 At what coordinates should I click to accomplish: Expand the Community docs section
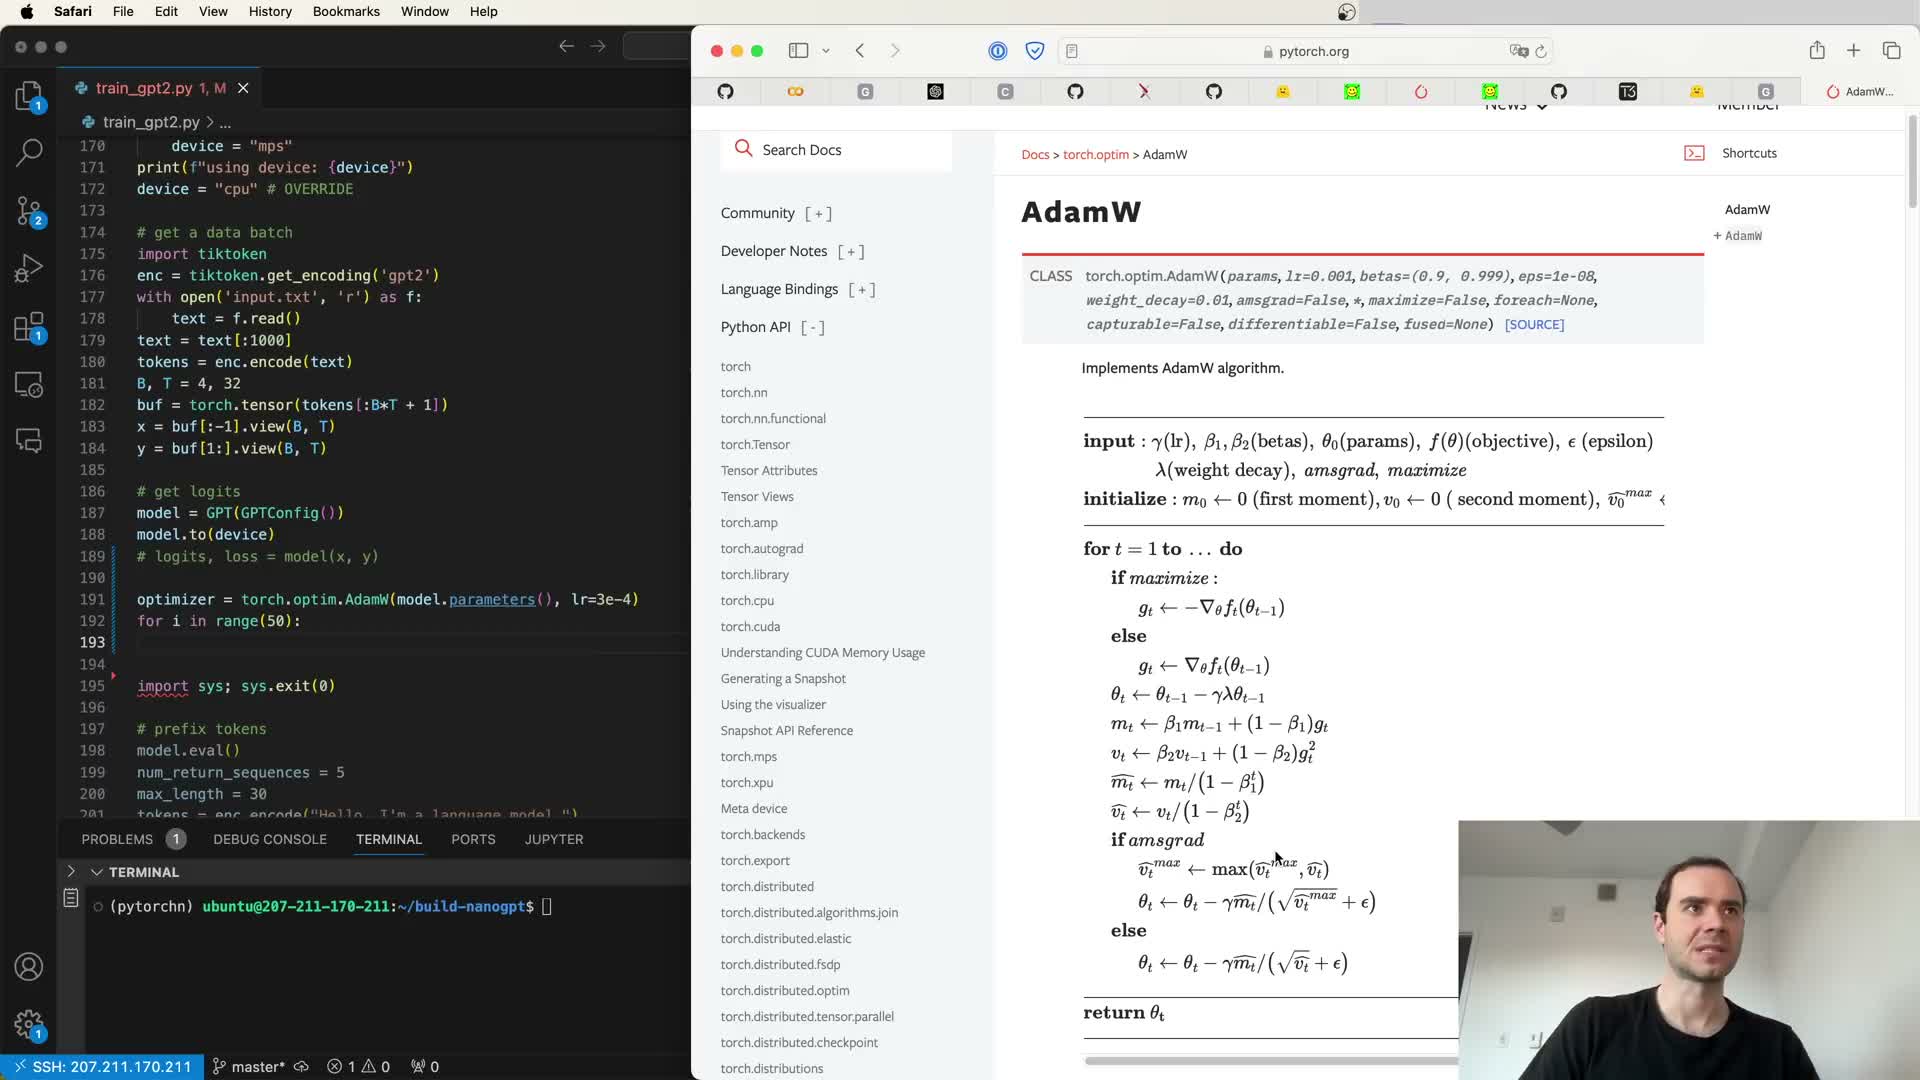pos(818,213)
